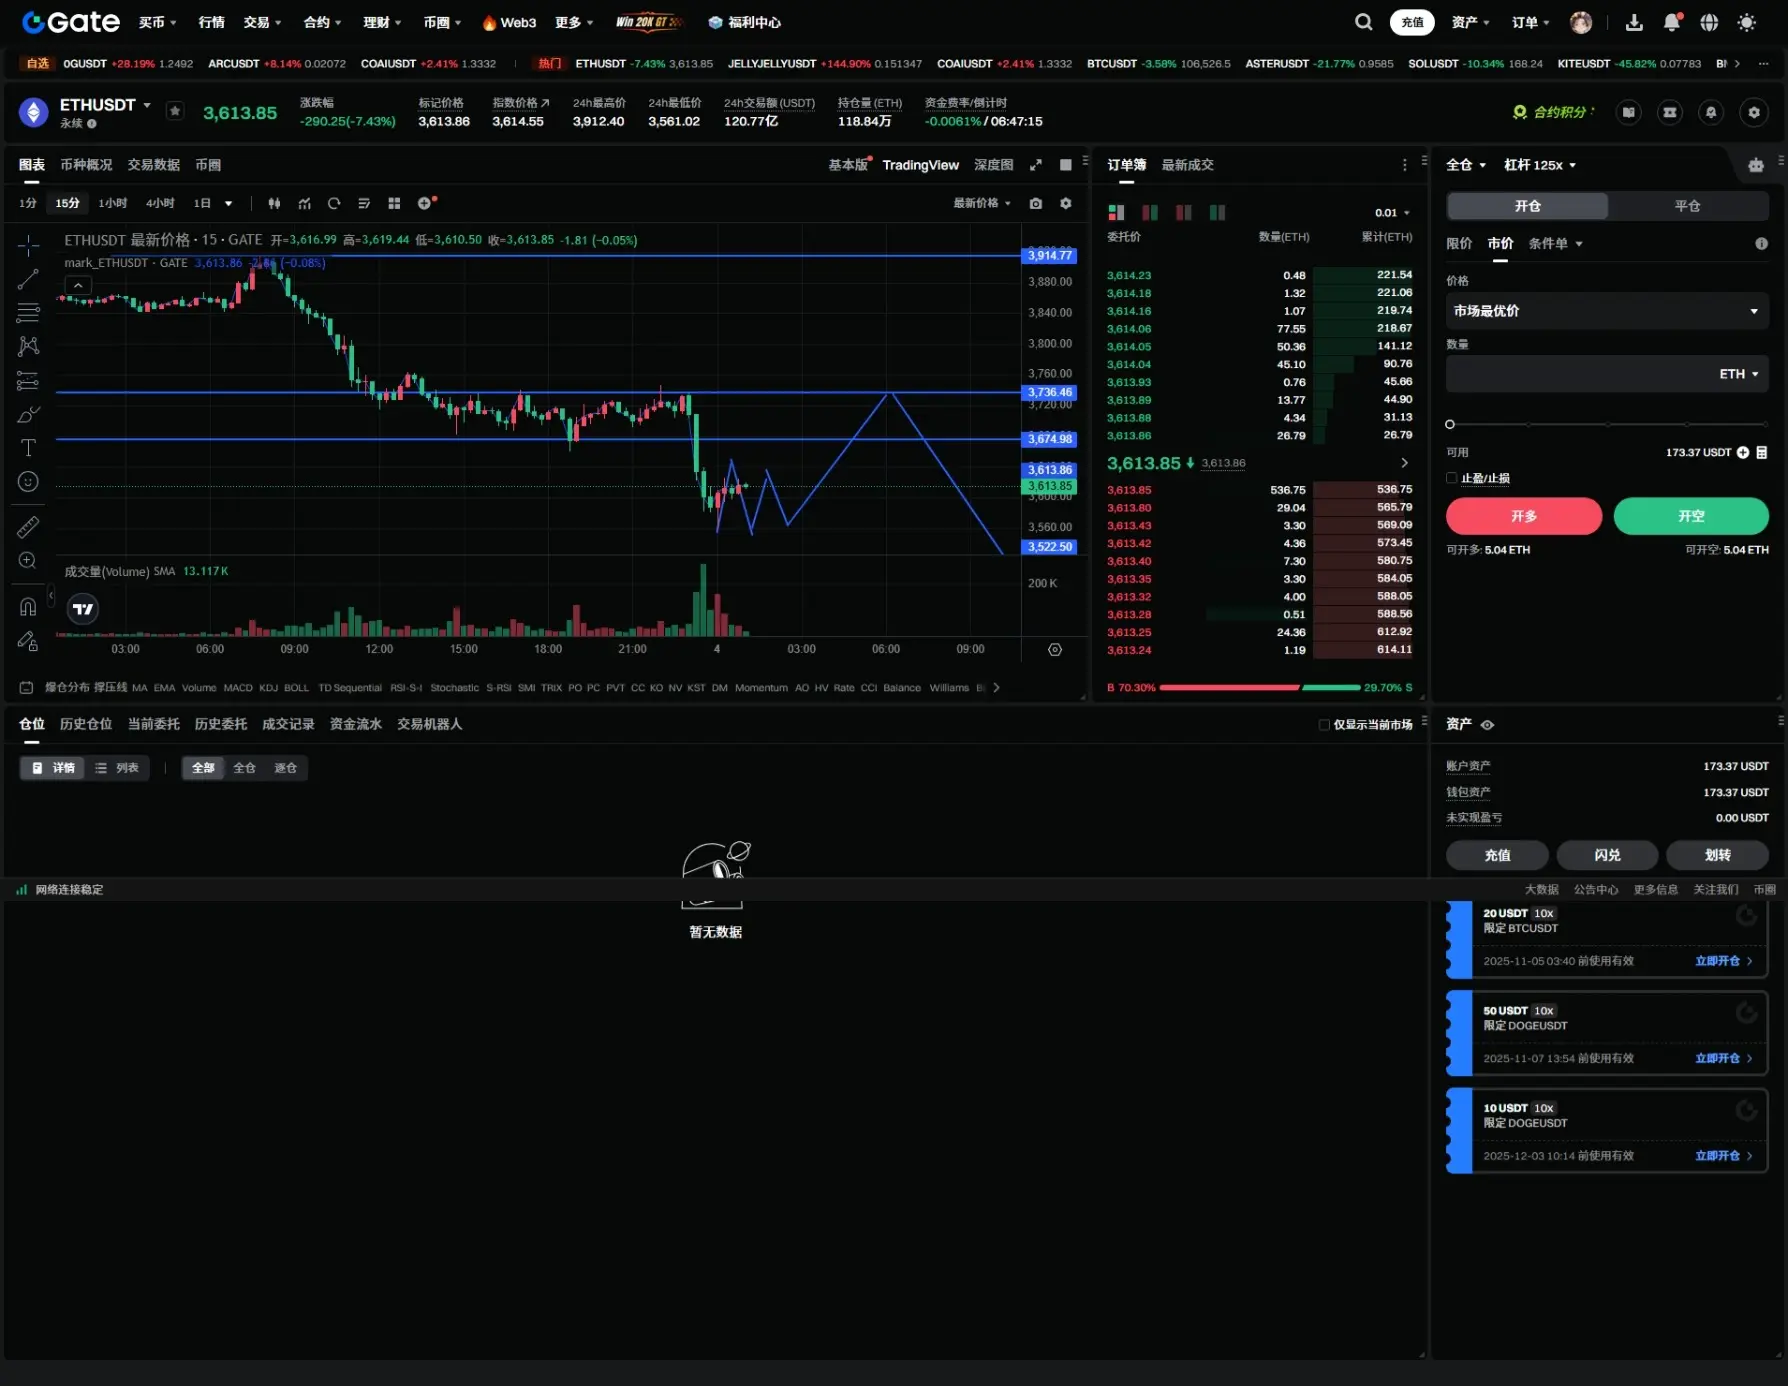1788x1386 pixels.
Task: Select the chart pattern drawing tool
Action: tap(28, 346)
